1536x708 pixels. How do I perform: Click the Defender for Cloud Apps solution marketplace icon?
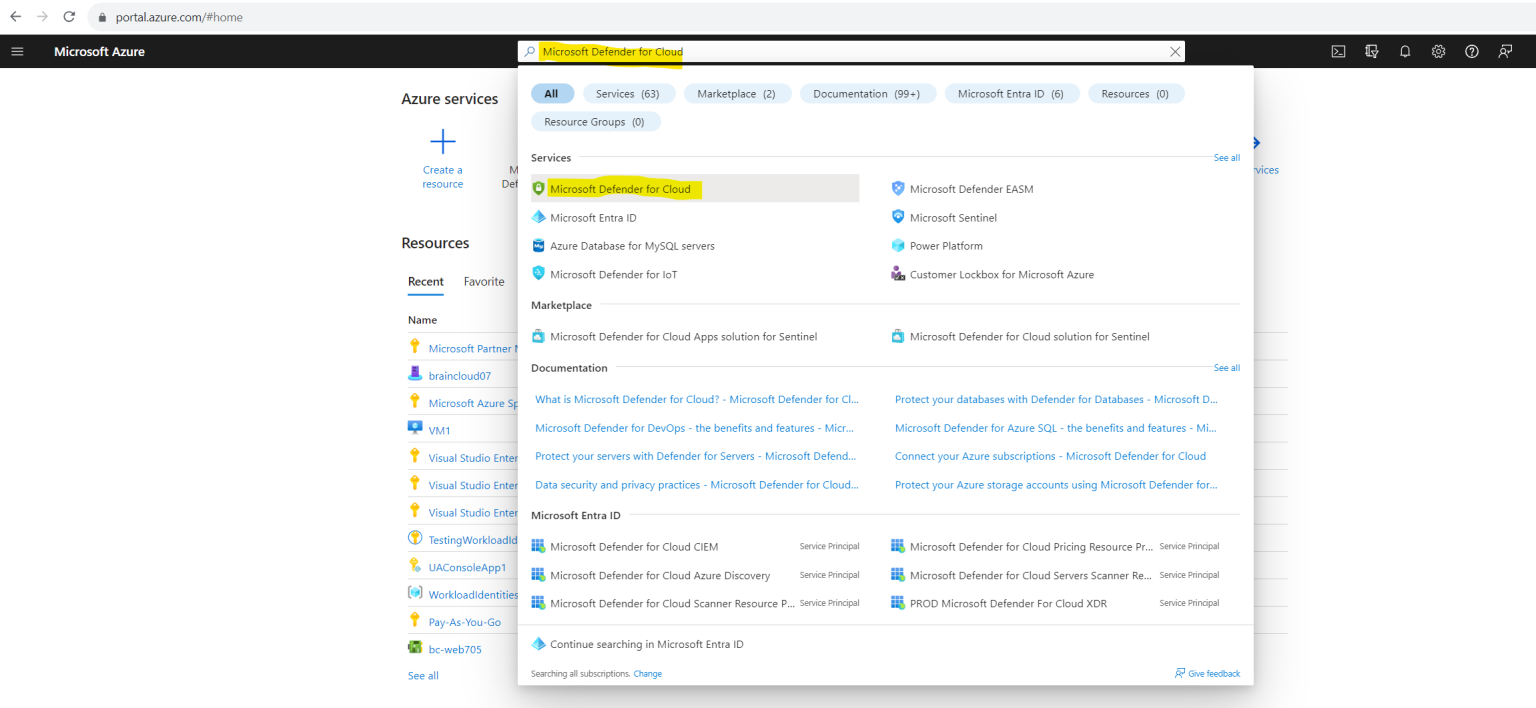point(539,336)
